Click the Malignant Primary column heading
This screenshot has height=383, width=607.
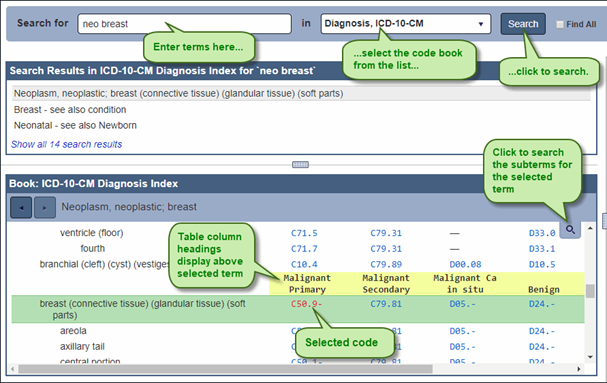(307, 284)
